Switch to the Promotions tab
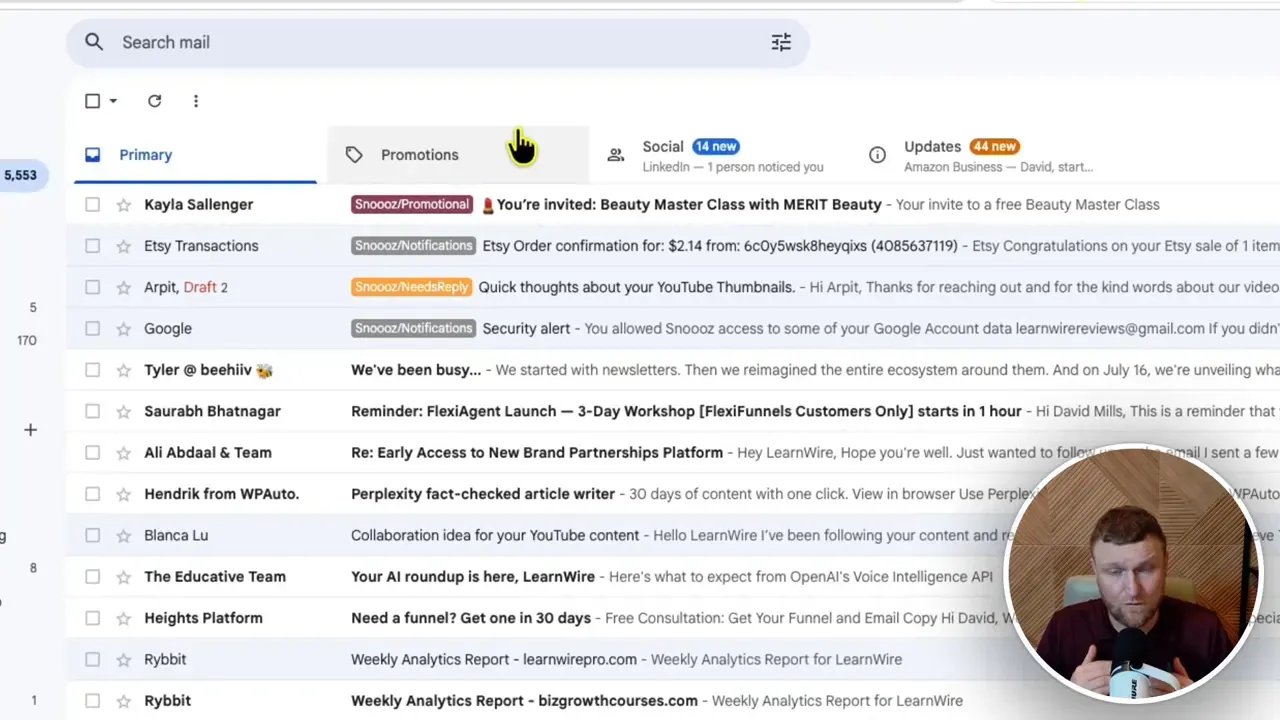Viewport: 1280px width, 720px height. pos(458,155)
